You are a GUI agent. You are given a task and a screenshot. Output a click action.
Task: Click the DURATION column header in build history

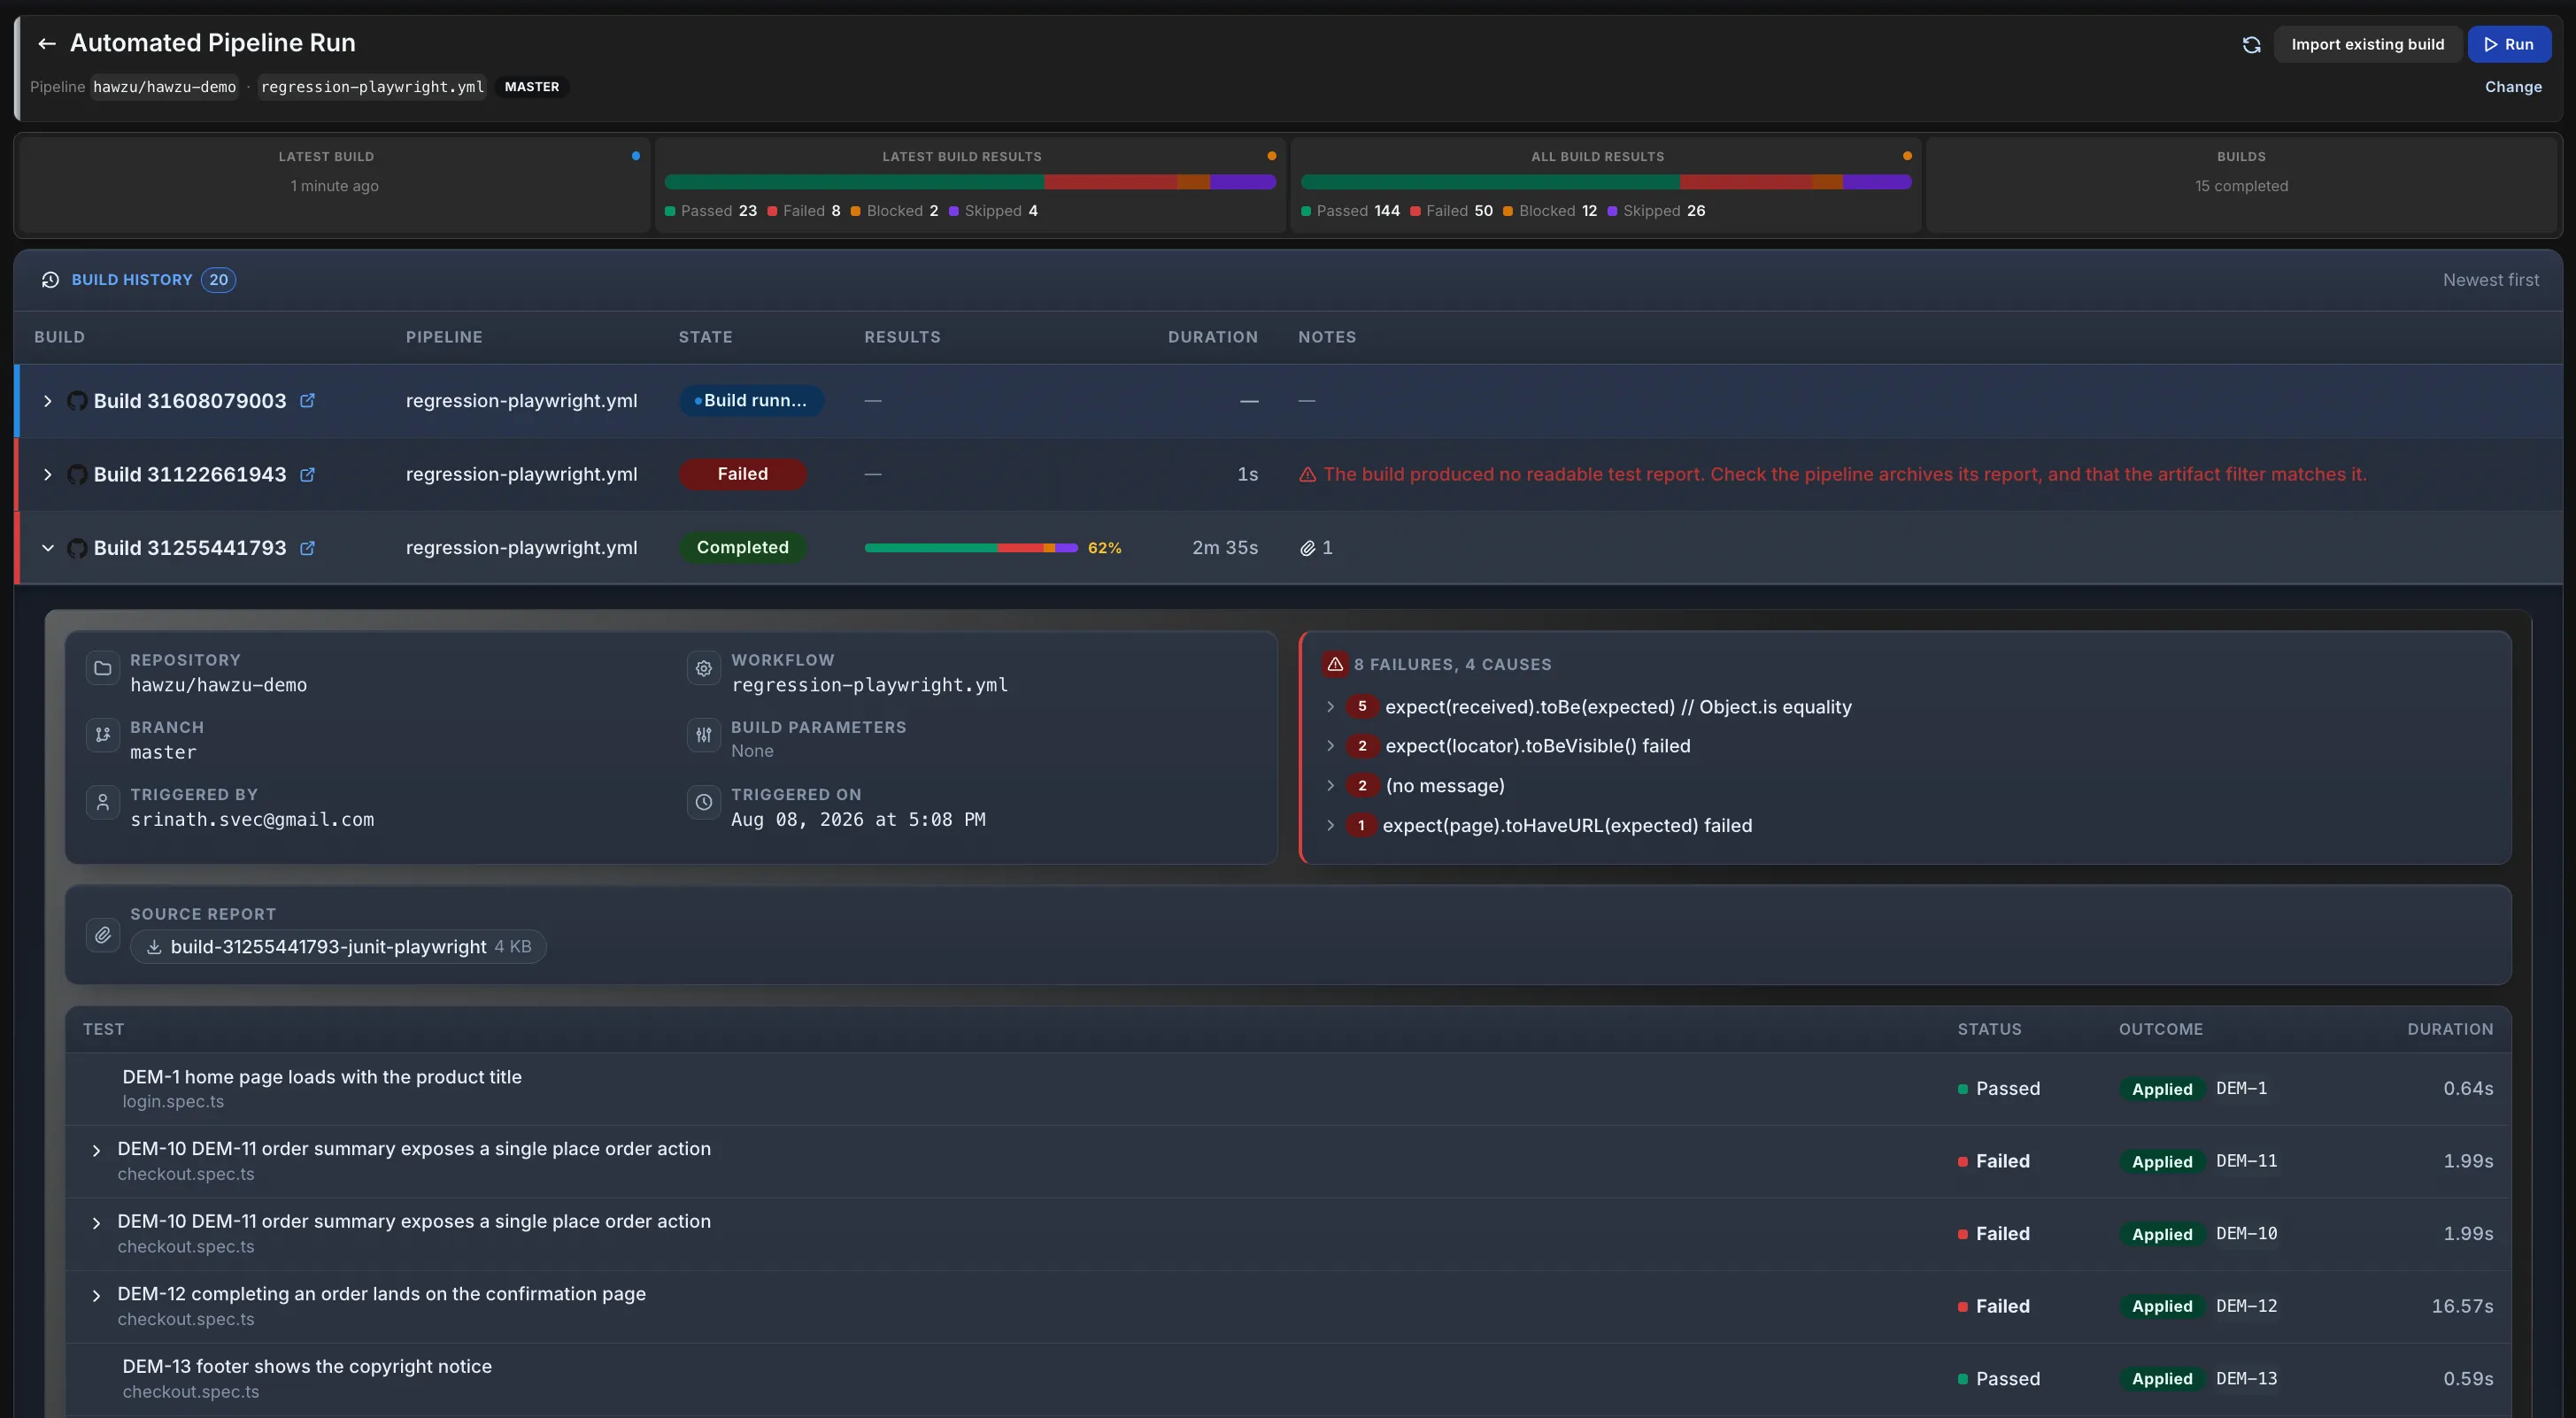point(1212,337)
